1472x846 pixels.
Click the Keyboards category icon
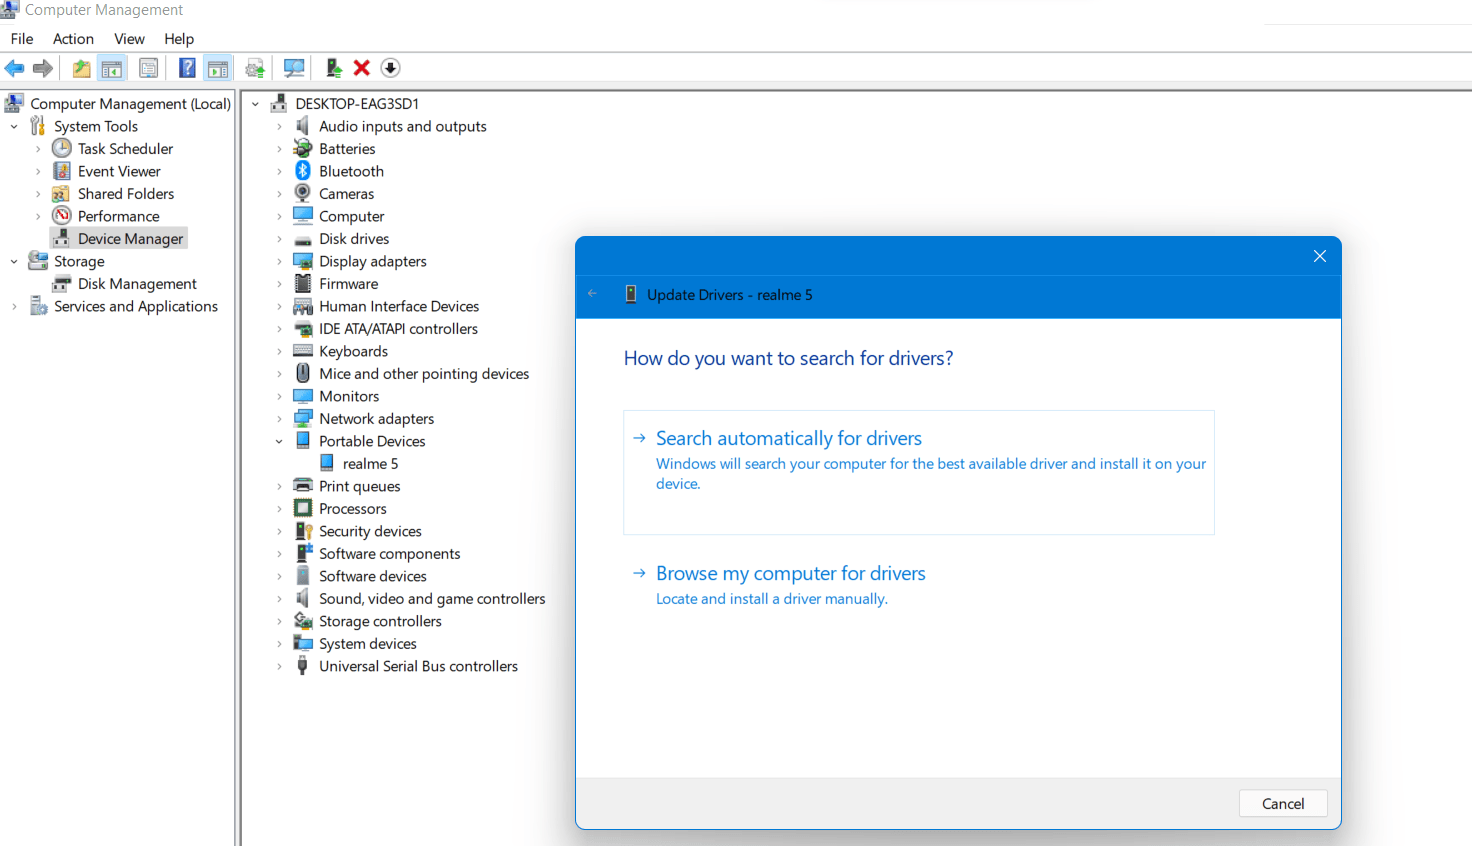coord(303,351)
